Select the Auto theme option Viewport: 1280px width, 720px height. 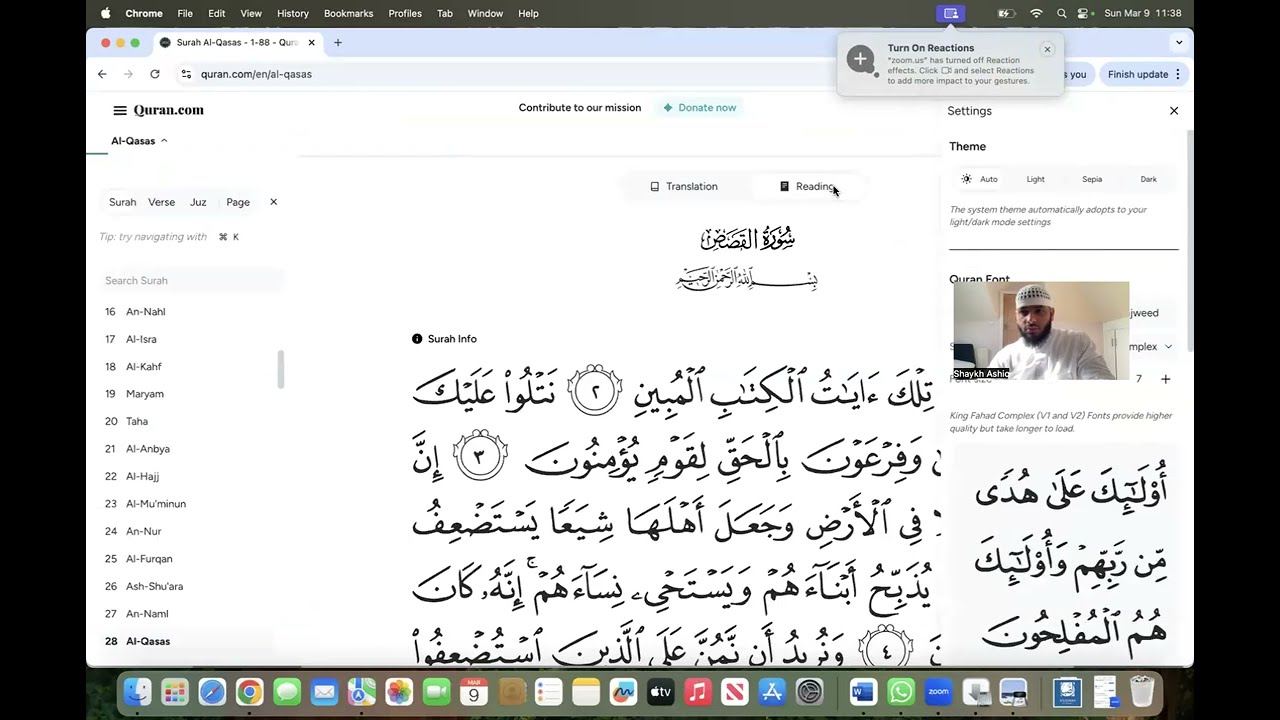pyautogui.click(x=979, y=179)
